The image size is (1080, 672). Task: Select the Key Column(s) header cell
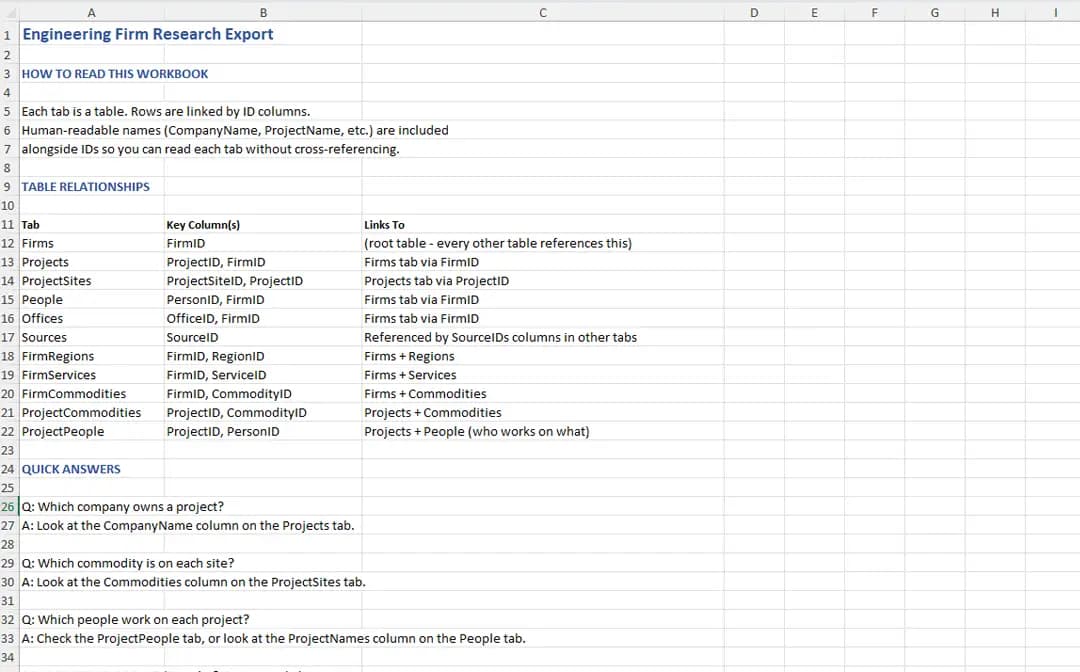(x=263, y=224)
